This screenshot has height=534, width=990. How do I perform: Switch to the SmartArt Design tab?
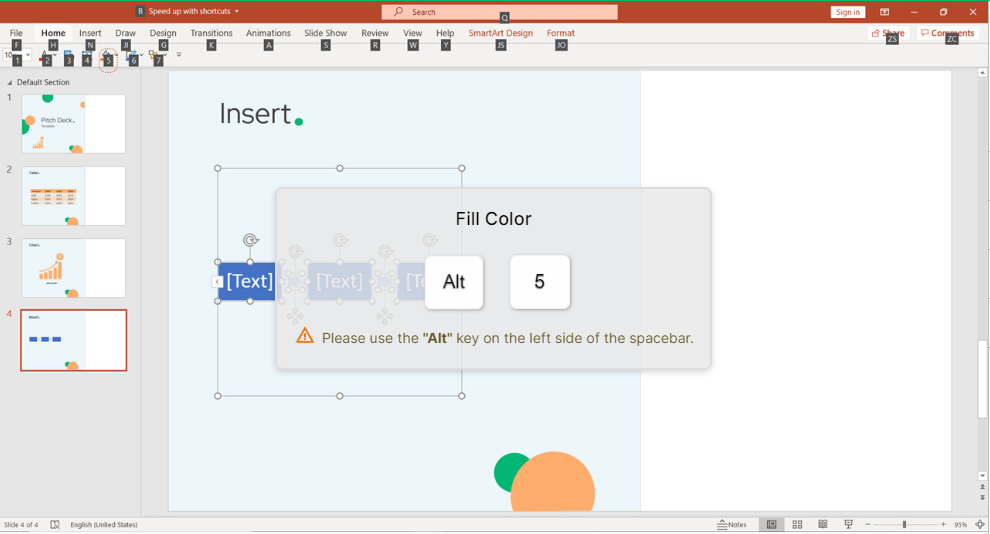coord(501,33)
